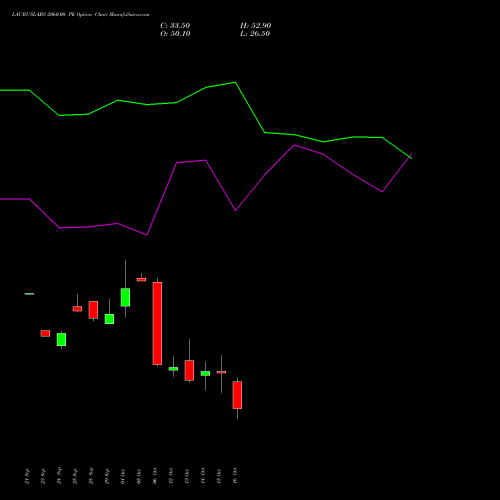Screen dimensions: 500x500
Task: Click the red candle above 13 Oct
Action: [x=189, y=370]
